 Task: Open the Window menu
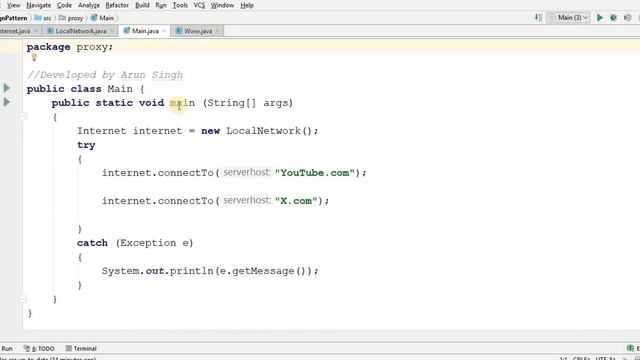point(222,5)
